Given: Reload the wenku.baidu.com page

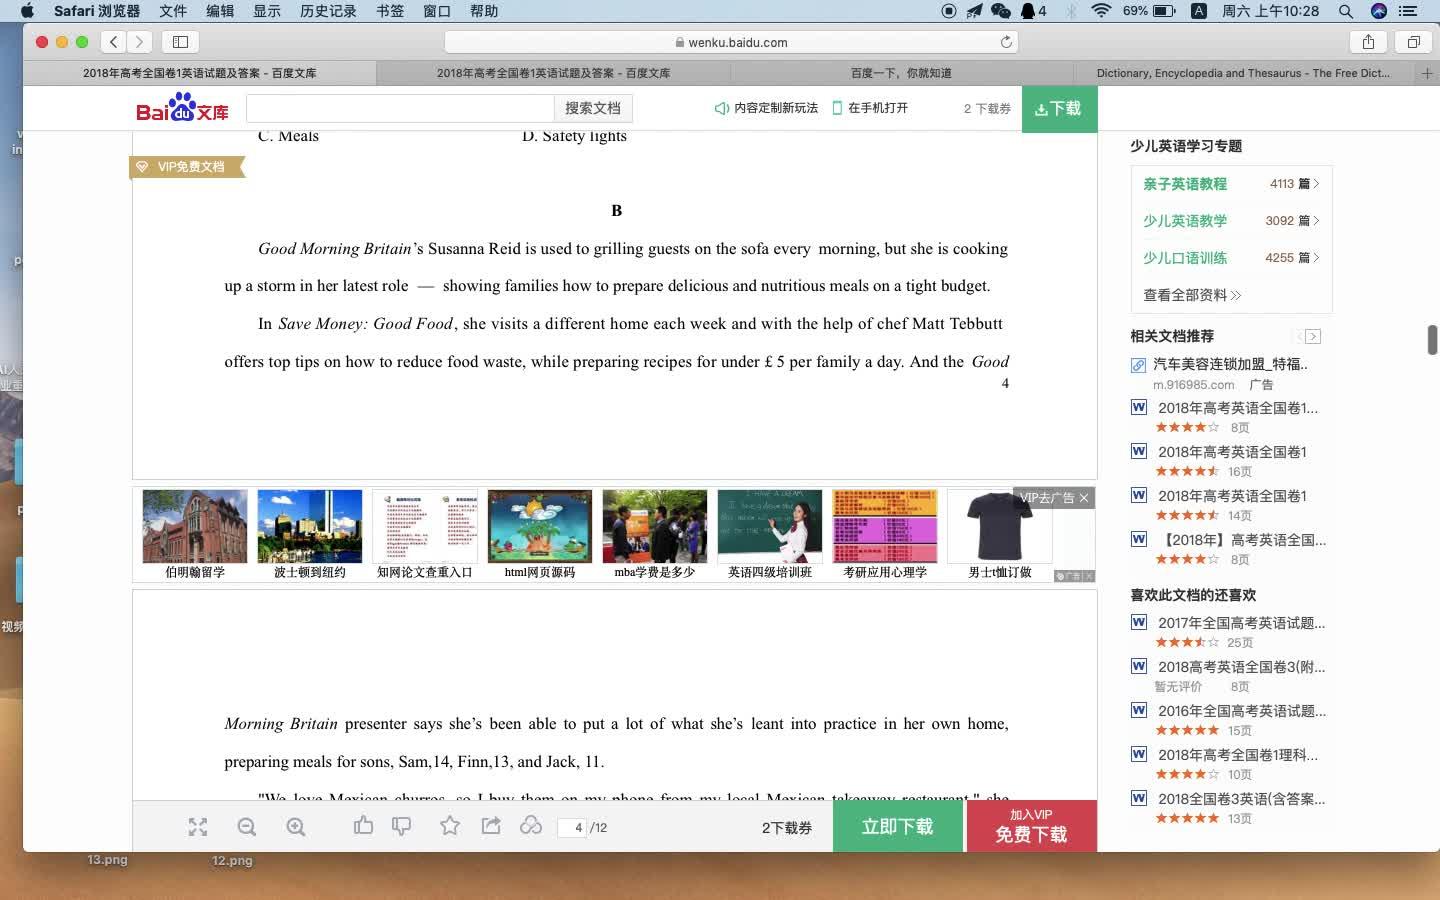Looking at the screenshot, I should tap(1006, 42).
